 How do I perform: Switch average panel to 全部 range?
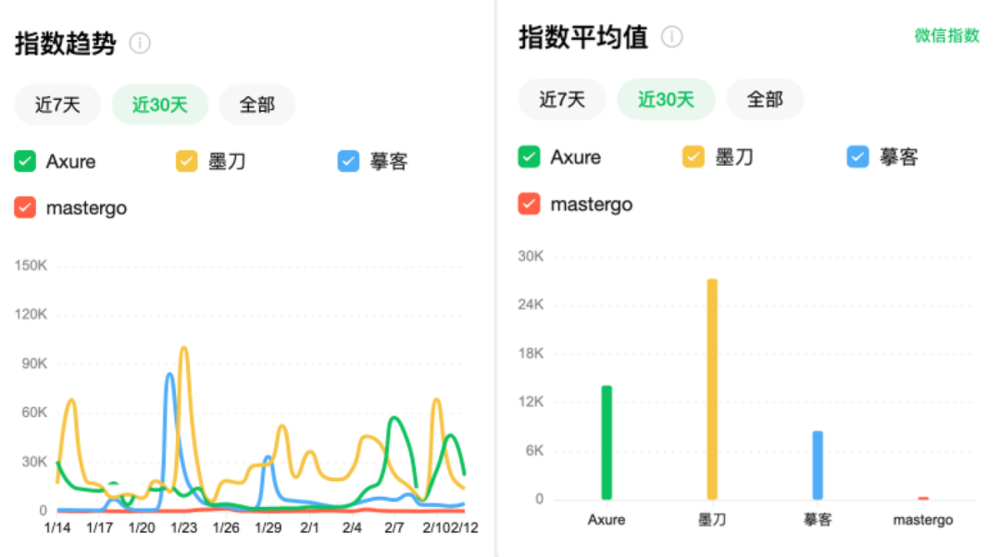point(765,99)
